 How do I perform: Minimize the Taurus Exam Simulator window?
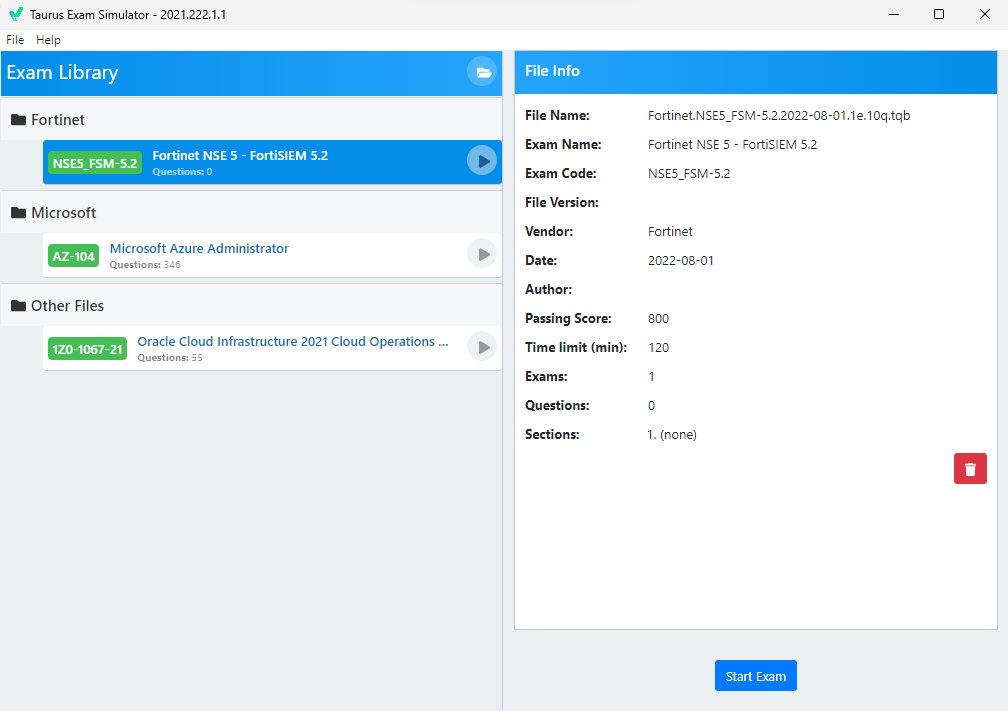pos(894,14)
